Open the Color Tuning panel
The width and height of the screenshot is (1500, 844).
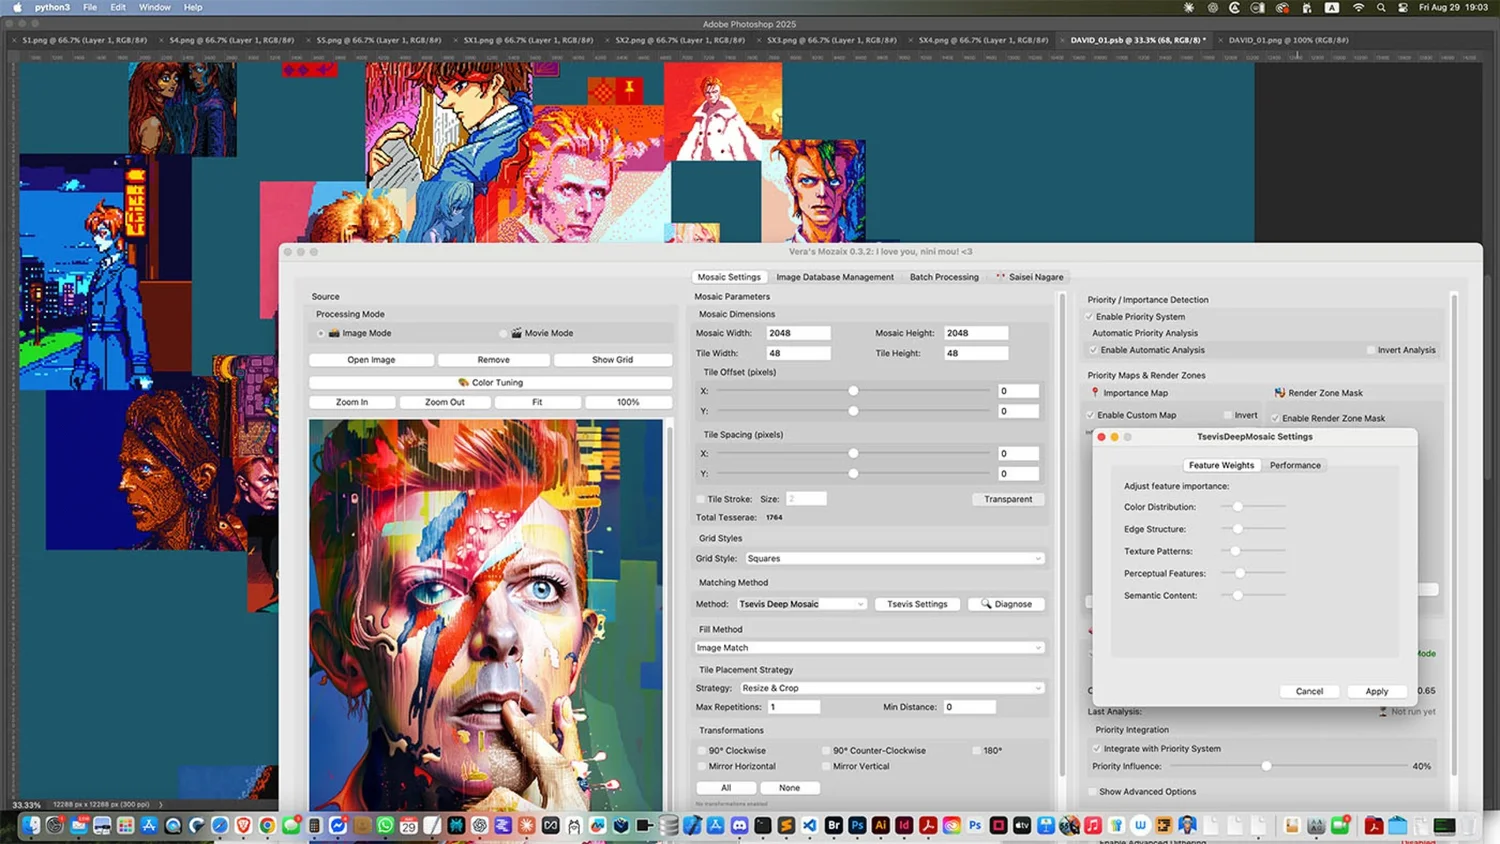coord(490,382)
